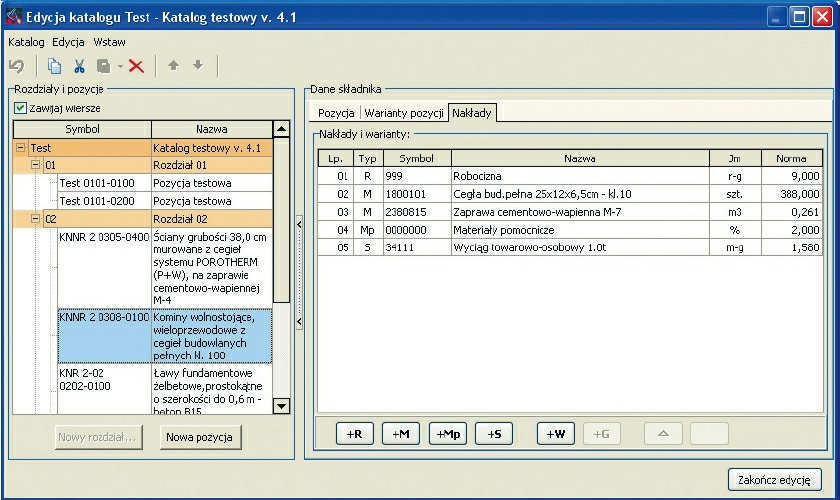The width and height of the screenshot is (840, 500).
Task: Click the Nowa pozycja button
Action: (x=199, y=437)
